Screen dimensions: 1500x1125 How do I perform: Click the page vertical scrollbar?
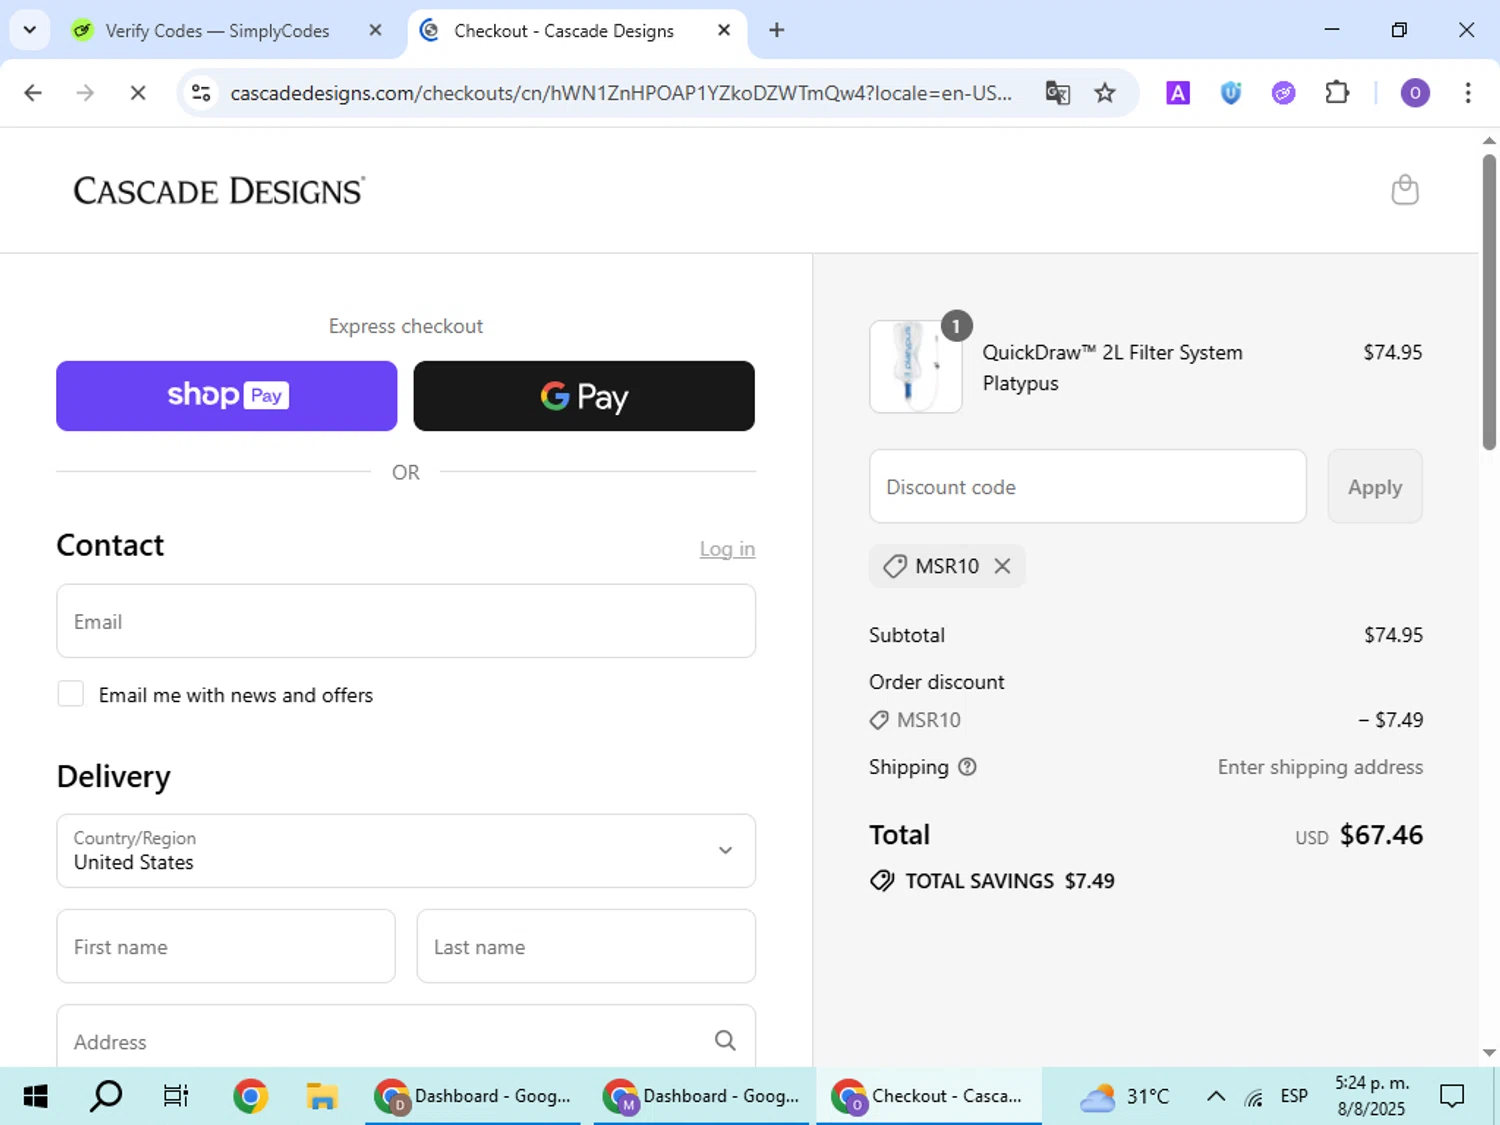[1489, 300]
